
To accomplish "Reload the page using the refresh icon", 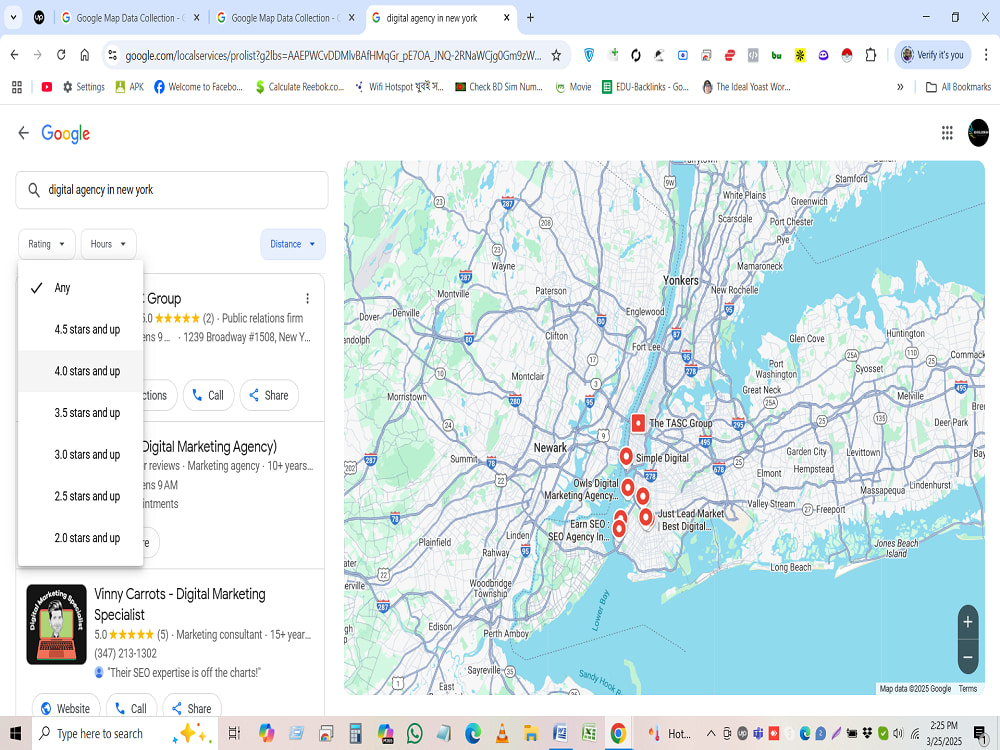I will pos(61,55).
